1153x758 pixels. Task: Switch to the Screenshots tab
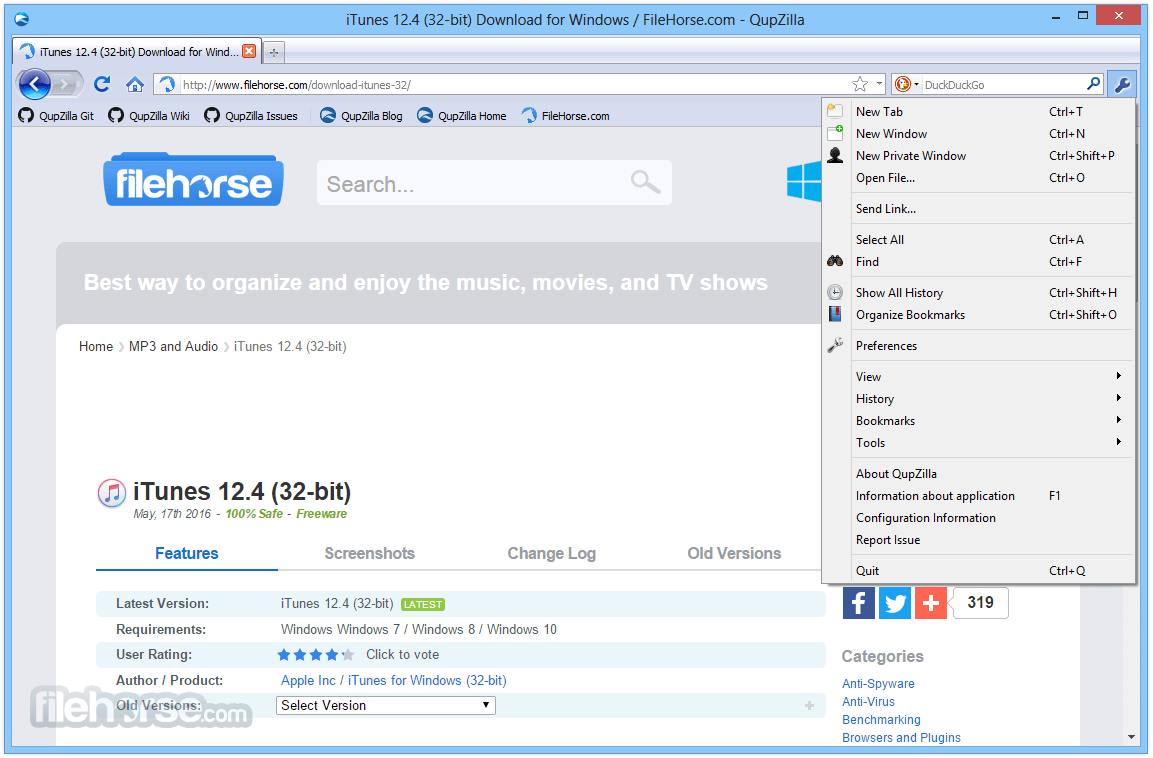369,554
